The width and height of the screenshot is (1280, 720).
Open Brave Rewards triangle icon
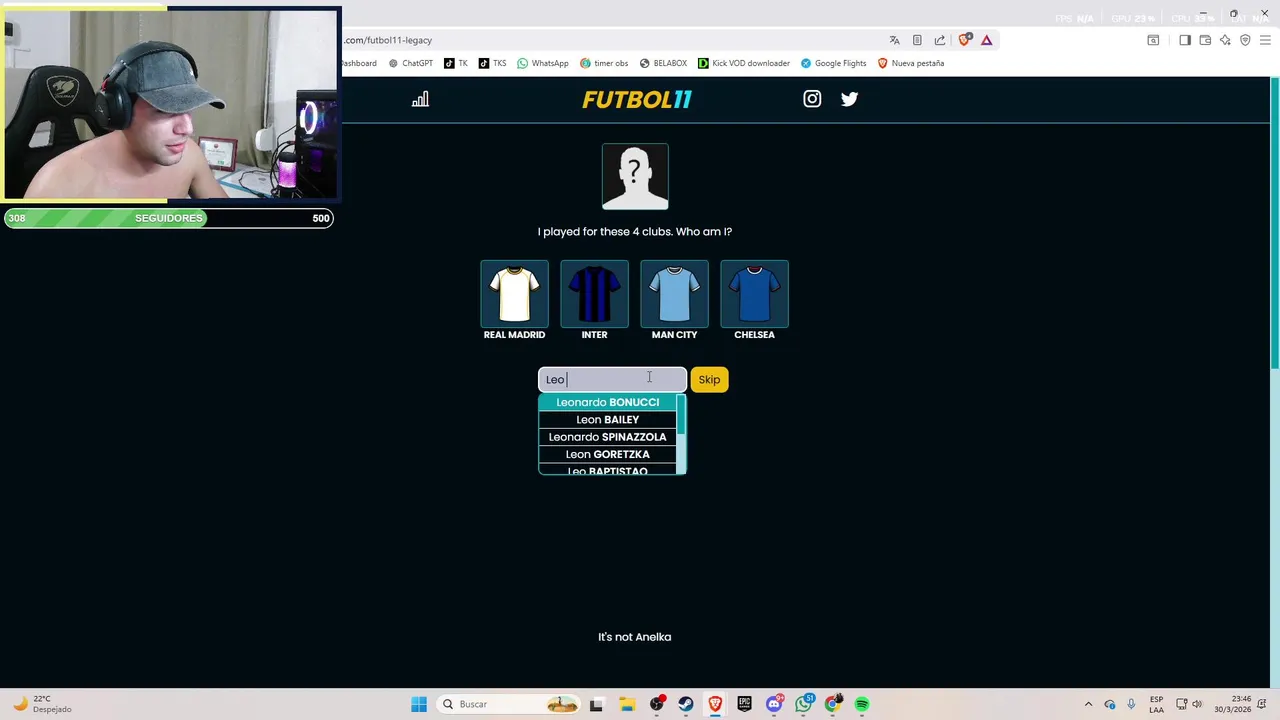click(x=986, y=40)
